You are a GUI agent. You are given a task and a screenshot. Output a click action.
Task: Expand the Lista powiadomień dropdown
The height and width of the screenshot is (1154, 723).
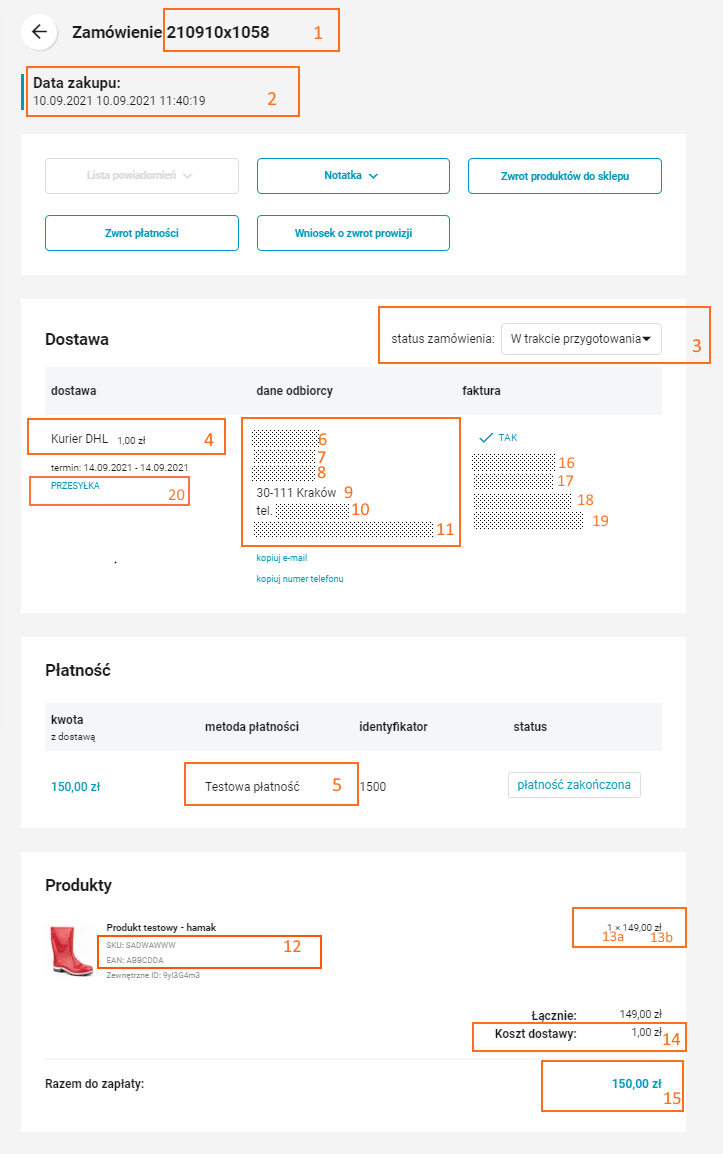click(142, 176)
